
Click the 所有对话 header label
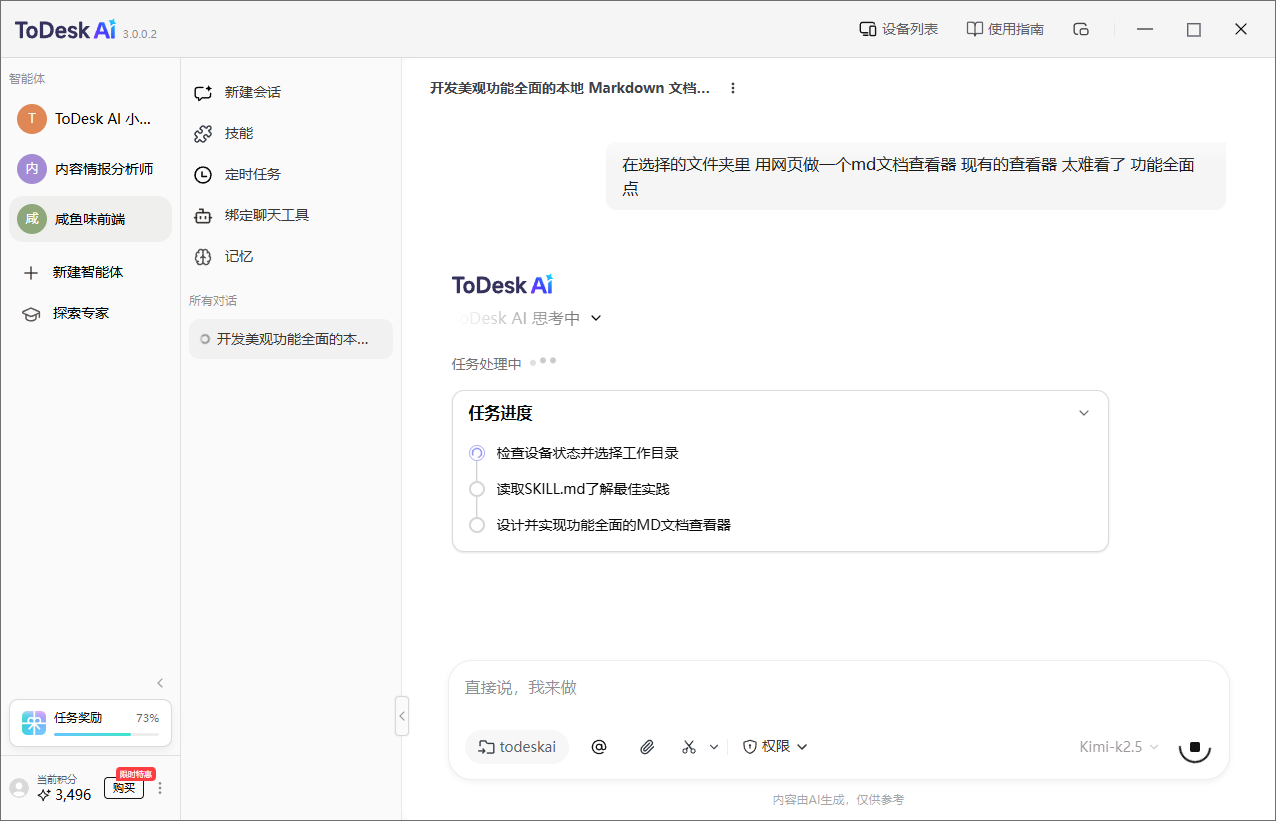click(x=213, y=300)
